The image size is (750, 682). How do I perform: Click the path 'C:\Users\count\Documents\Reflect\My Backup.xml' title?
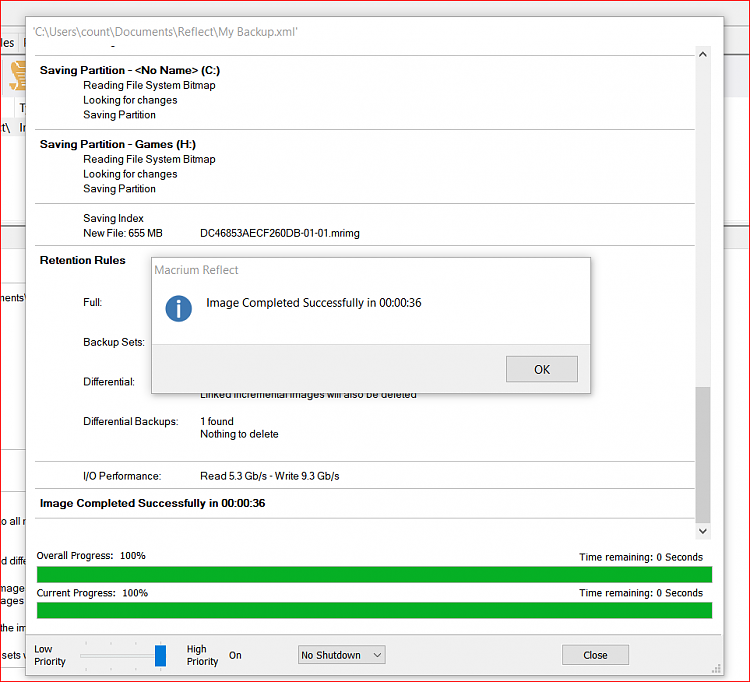click(x=165, y=32)
